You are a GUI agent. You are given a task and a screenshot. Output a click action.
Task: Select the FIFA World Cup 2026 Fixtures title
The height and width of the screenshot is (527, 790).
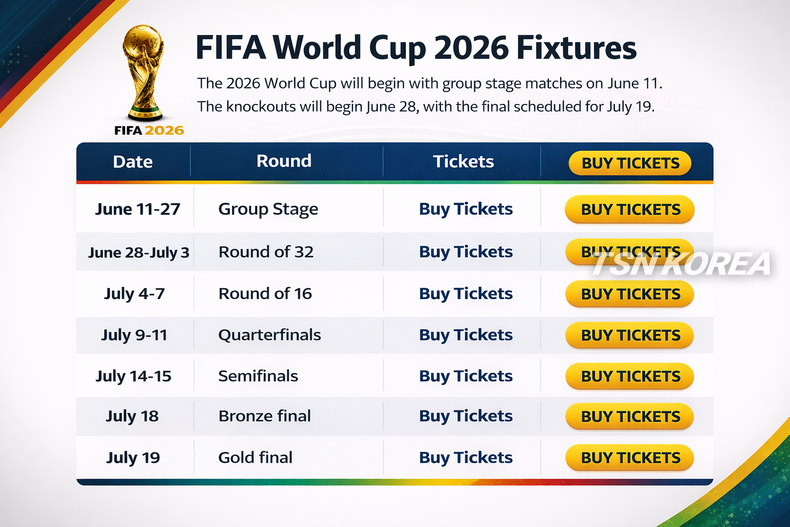[x=415, y=48]
